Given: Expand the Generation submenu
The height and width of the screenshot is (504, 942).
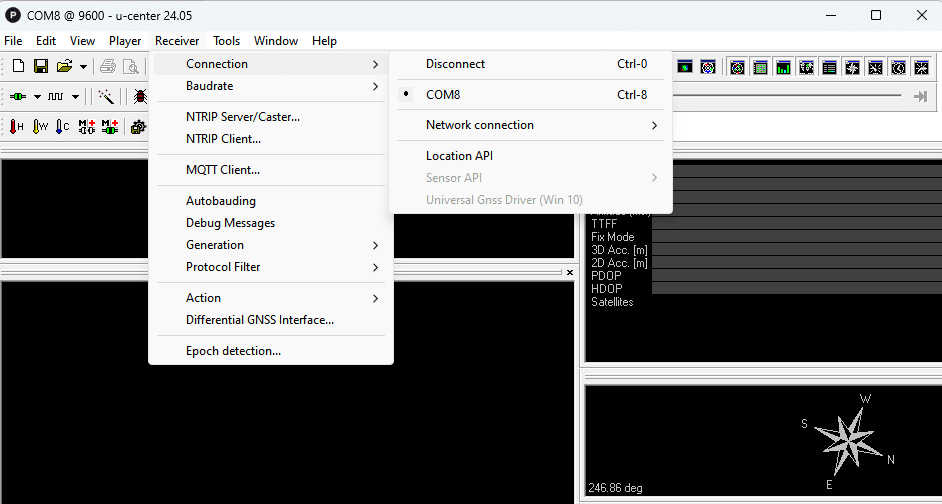Looking at the screenshot, I should point(270,245).
